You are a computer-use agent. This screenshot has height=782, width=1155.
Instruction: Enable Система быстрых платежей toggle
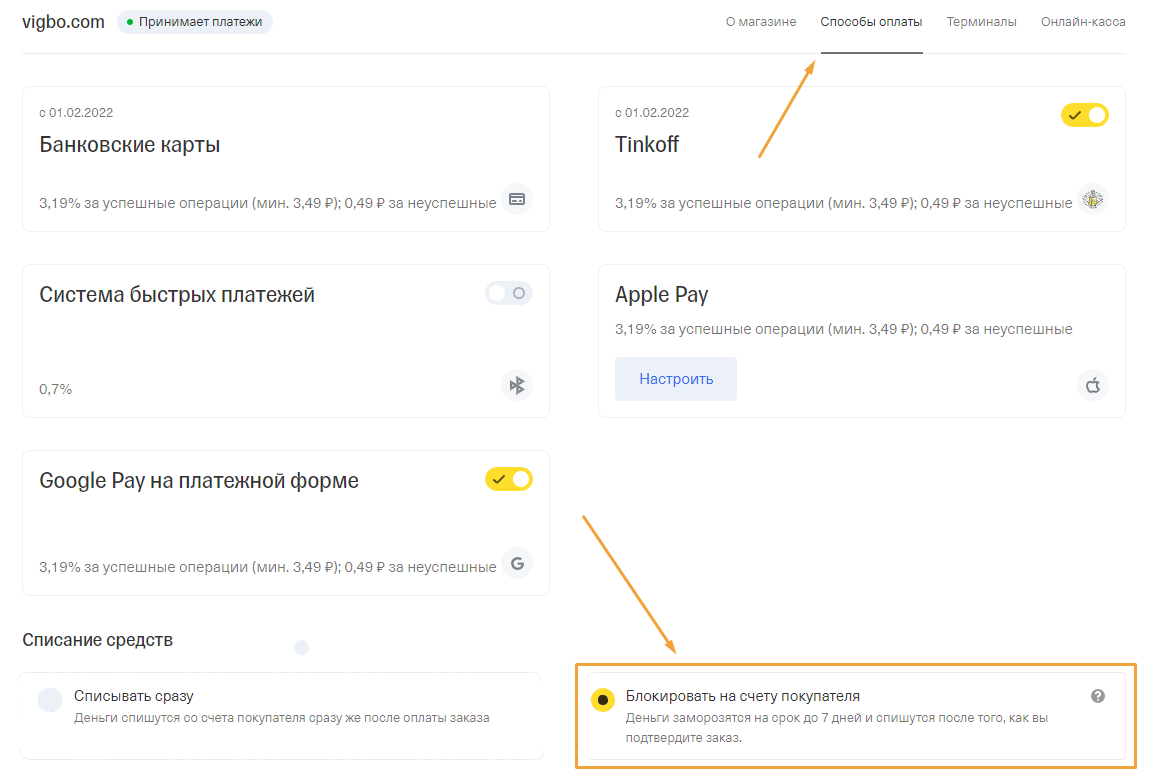[509, 293]
